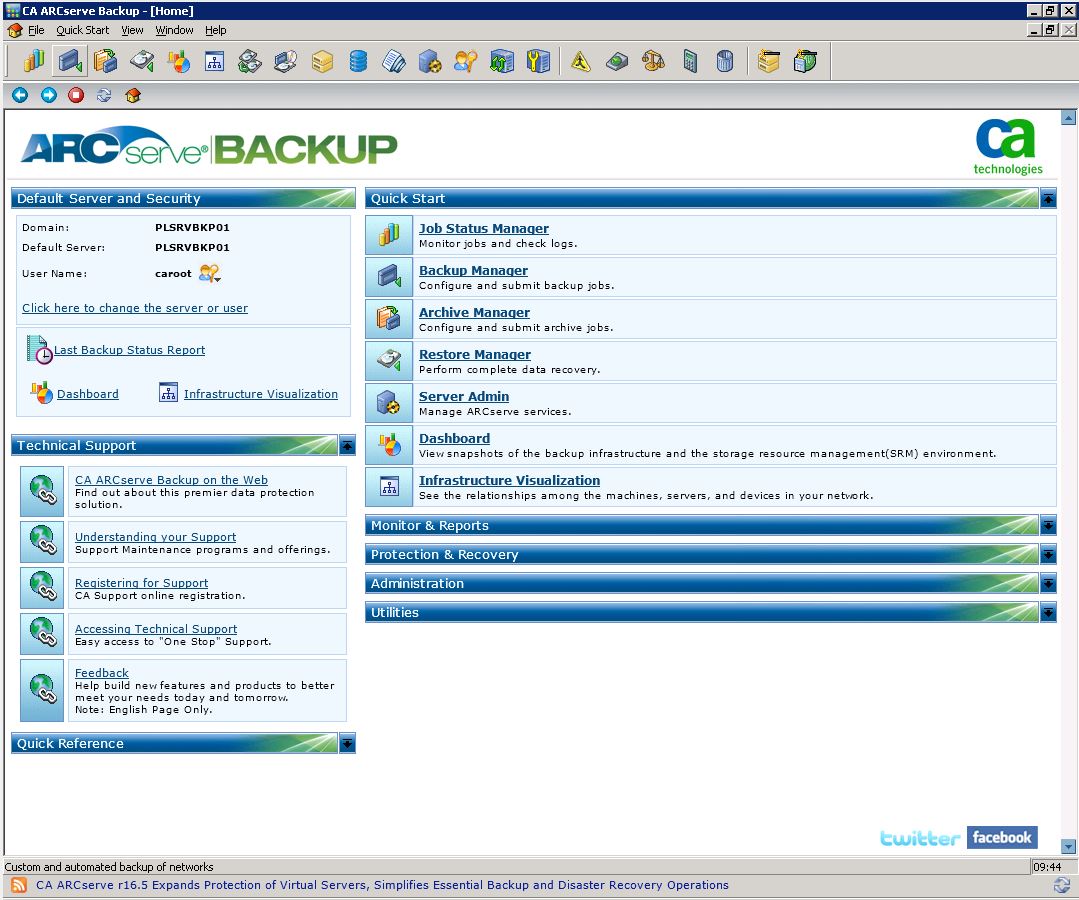Image resolution: width=1079 pixels, height=900 pixels.
Task: Expand the Protection & Recovery section
Action: pyautogui.click(x=1048, y=554)
